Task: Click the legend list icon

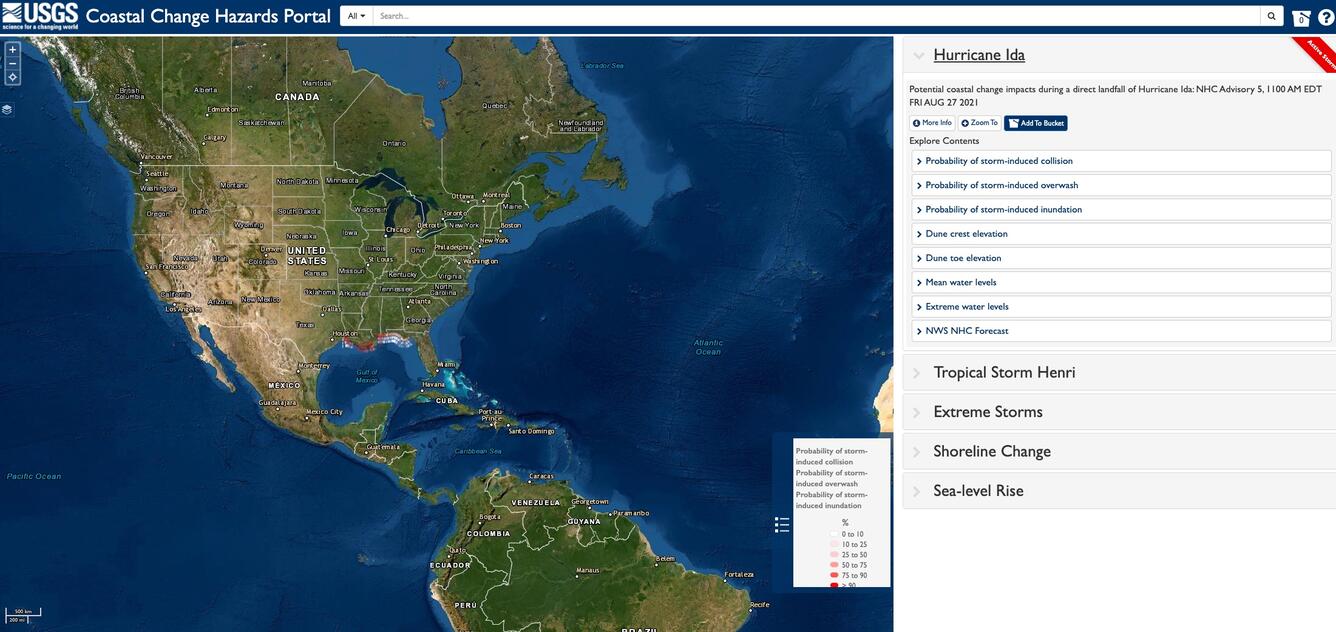Action: [x=777, y=521]
